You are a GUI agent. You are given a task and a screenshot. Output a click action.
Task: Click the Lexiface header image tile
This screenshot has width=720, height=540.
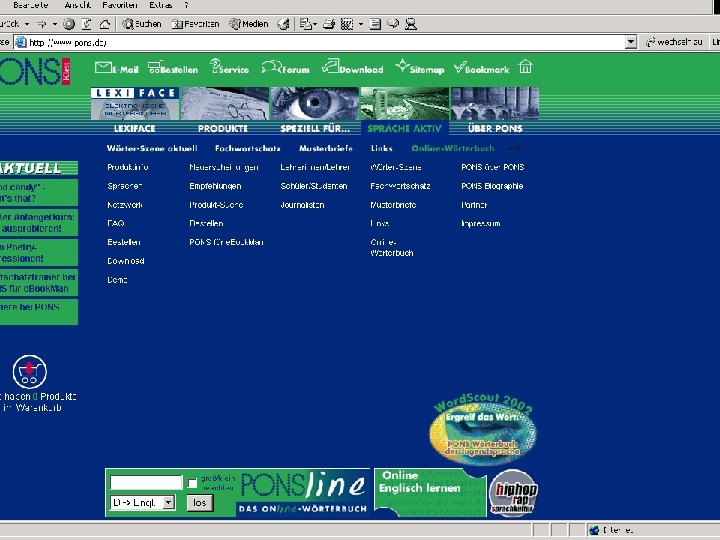(135, 103)
